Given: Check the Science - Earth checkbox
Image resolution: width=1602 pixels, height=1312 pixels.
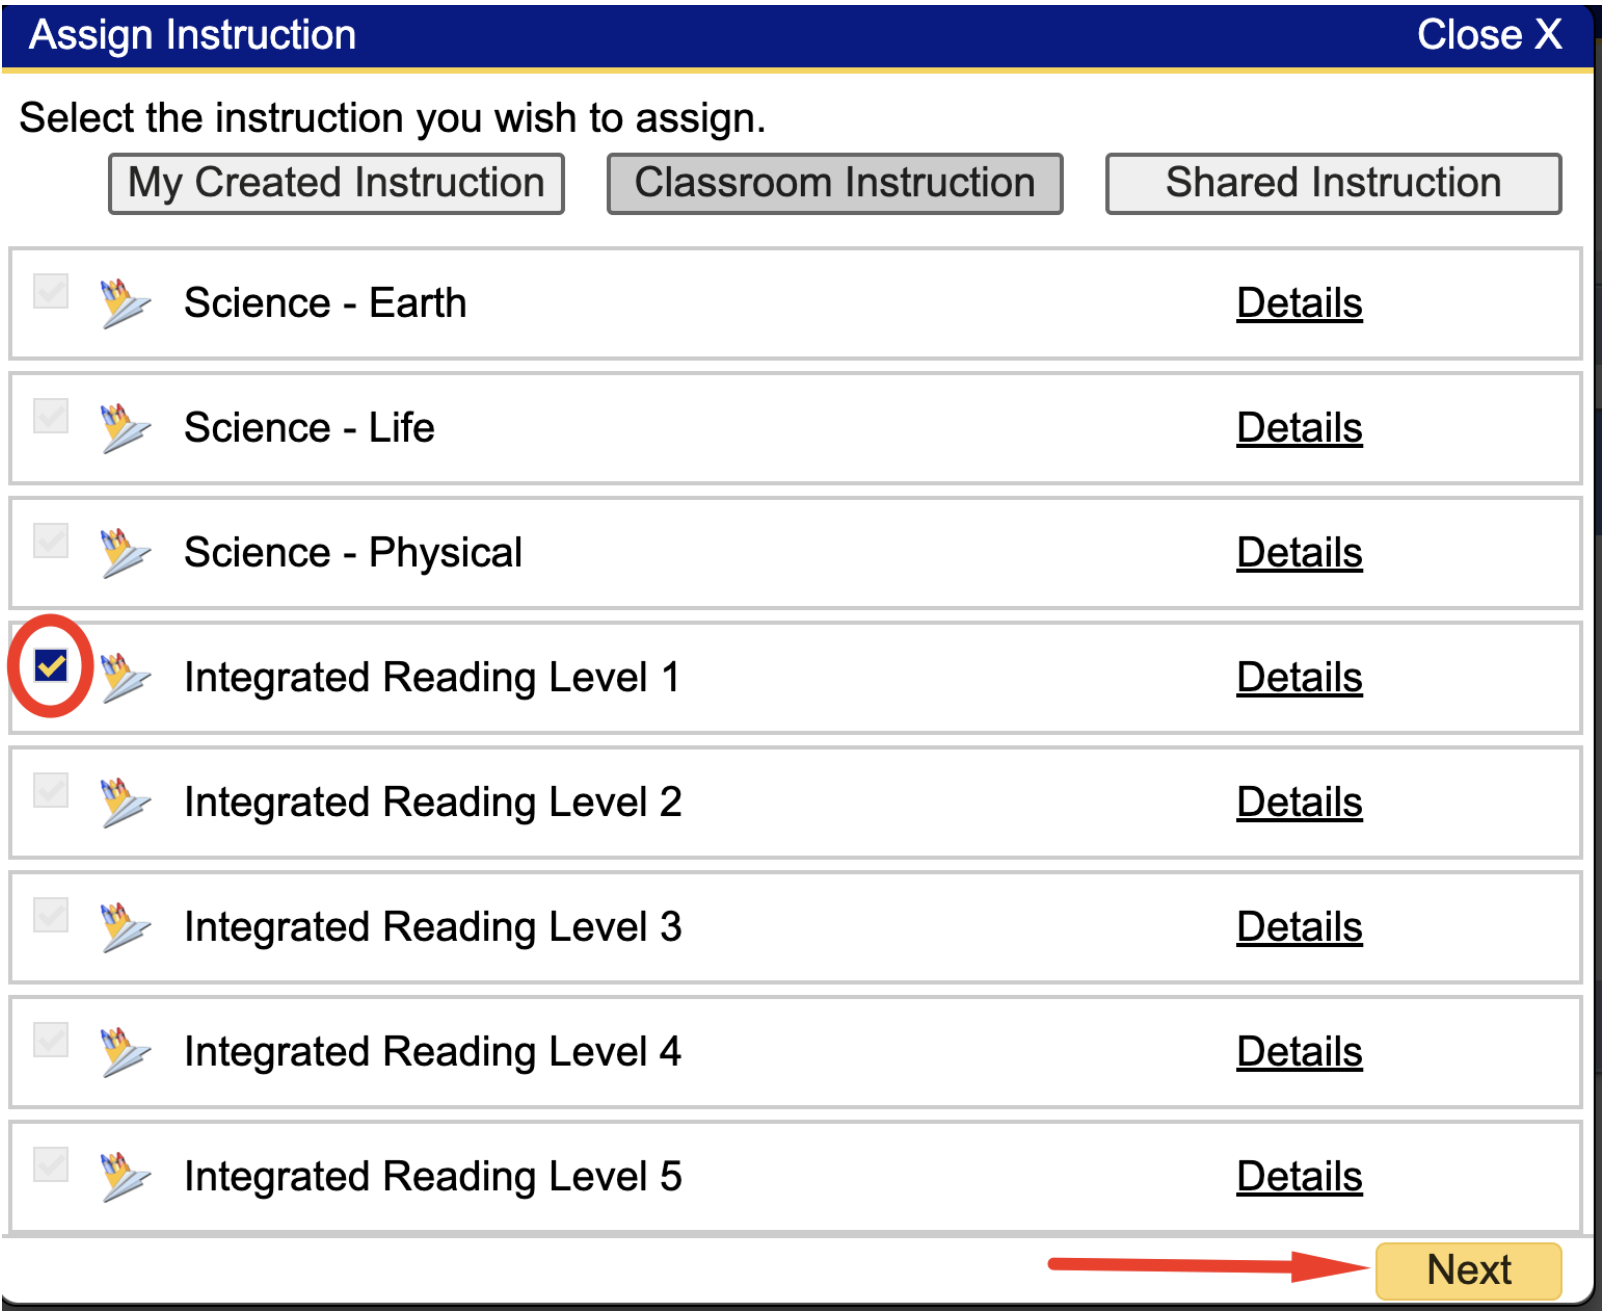Looking at the screenshot, I should pyautogui.click(x=48, y=292).
